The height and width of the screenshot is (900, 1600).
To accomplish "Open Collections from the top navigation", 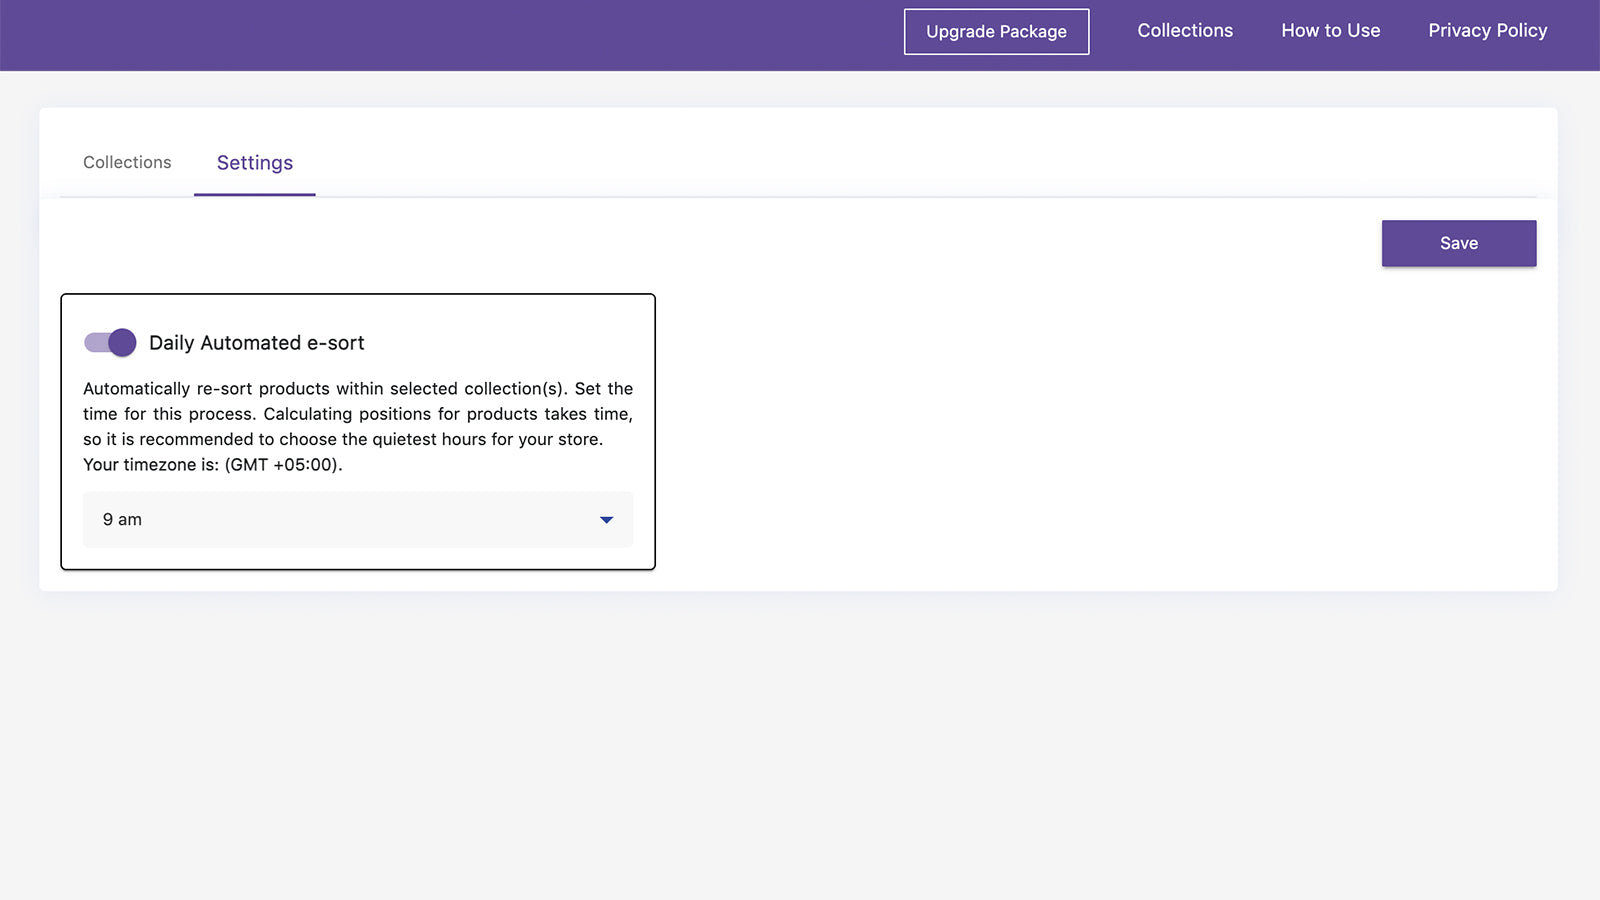I will tap(1185, 30).
